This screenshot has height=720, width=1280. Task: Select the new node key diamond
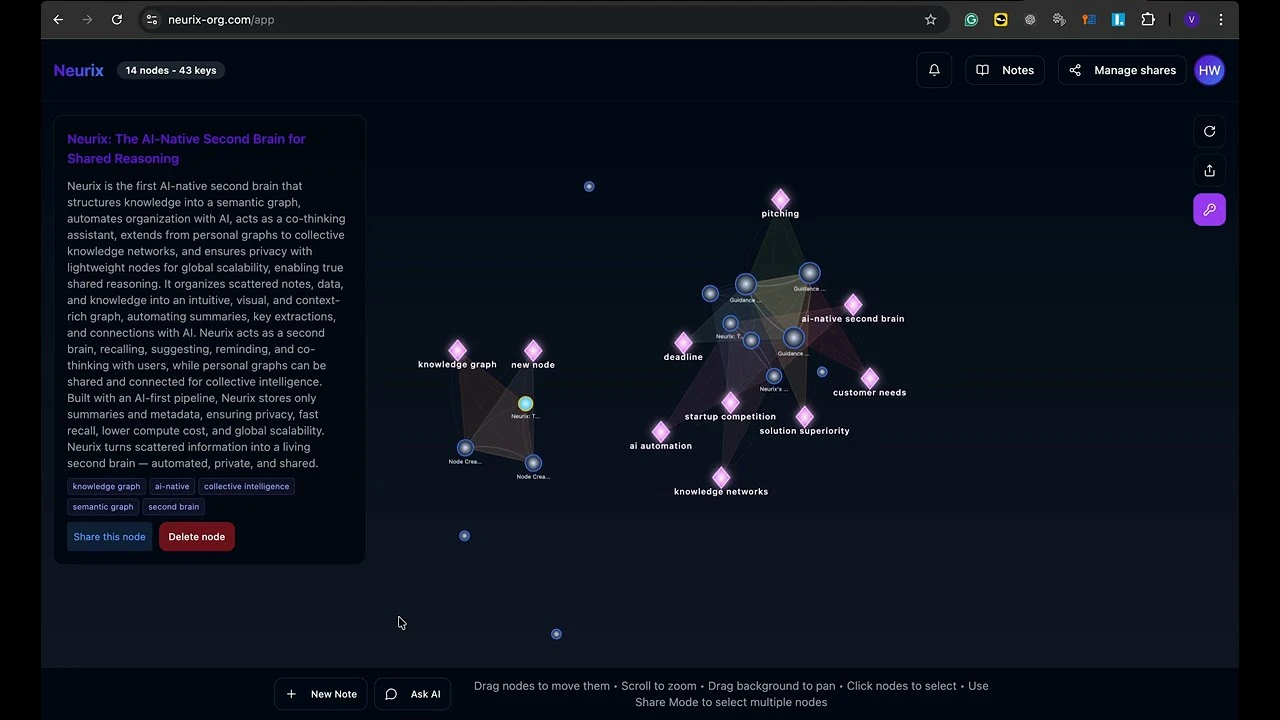[x=533, y=350]
